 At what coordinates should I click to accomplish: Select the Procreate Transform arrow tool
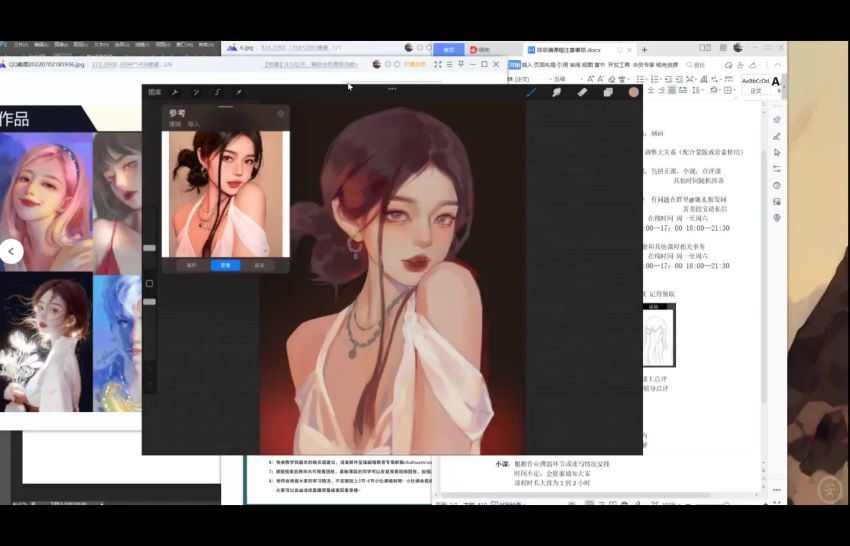click(239, 92)
